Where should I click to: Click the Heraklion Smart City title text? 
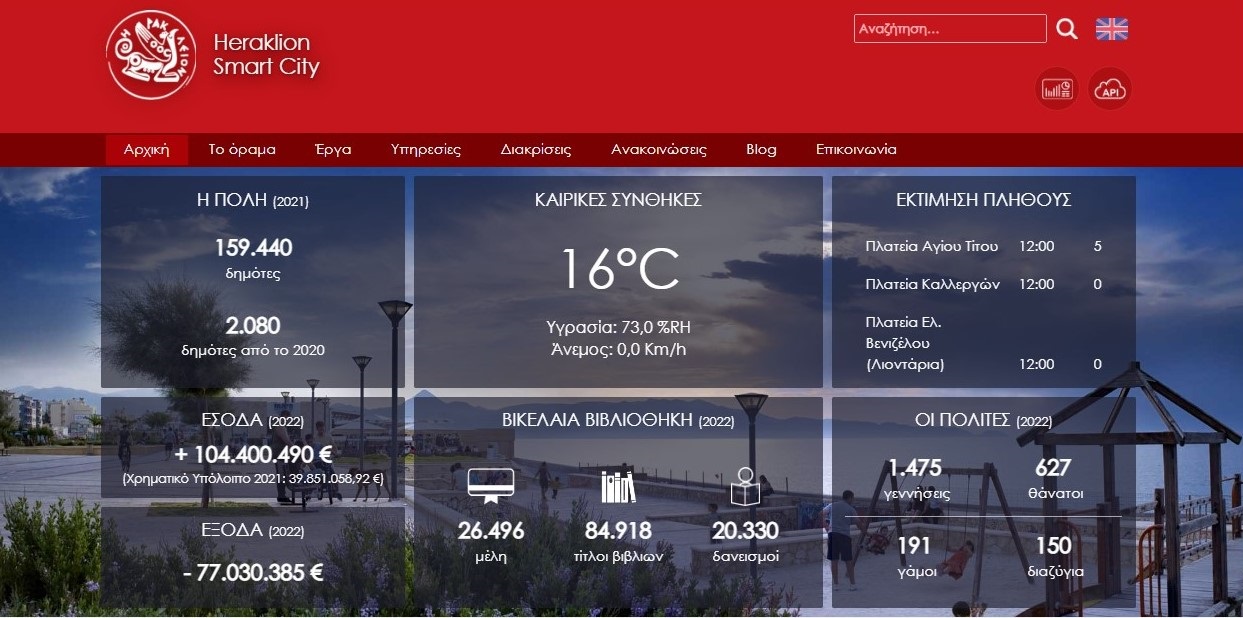click(x=266, y=55)
